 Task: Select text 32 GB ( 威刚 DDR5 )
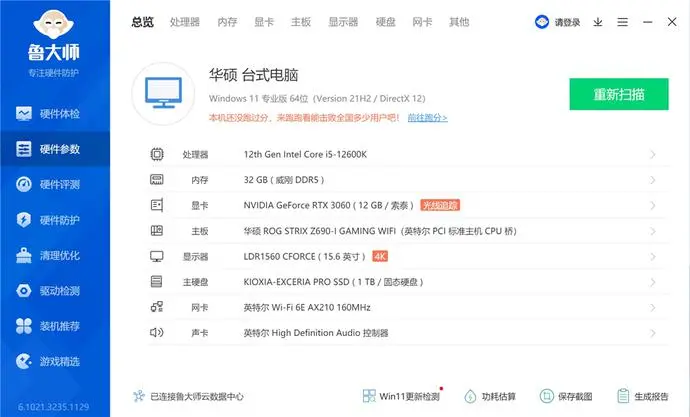pyautogui.click(x=284, y=180)
